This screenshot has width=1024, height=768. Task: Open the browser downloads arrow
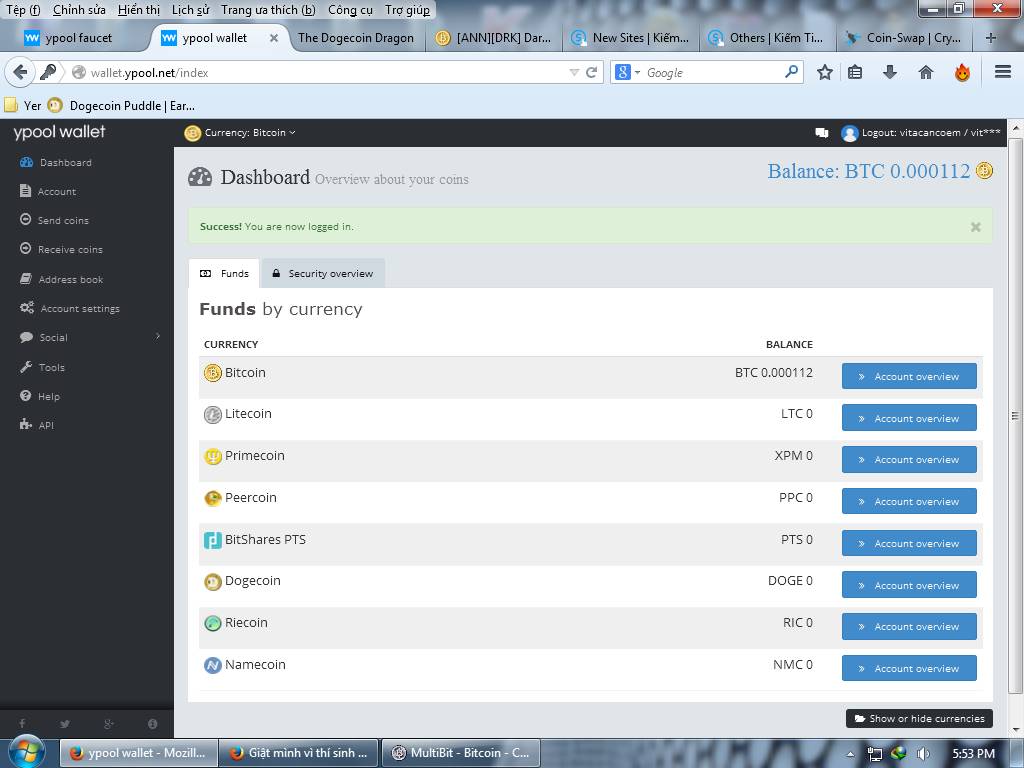click(889, 72)
